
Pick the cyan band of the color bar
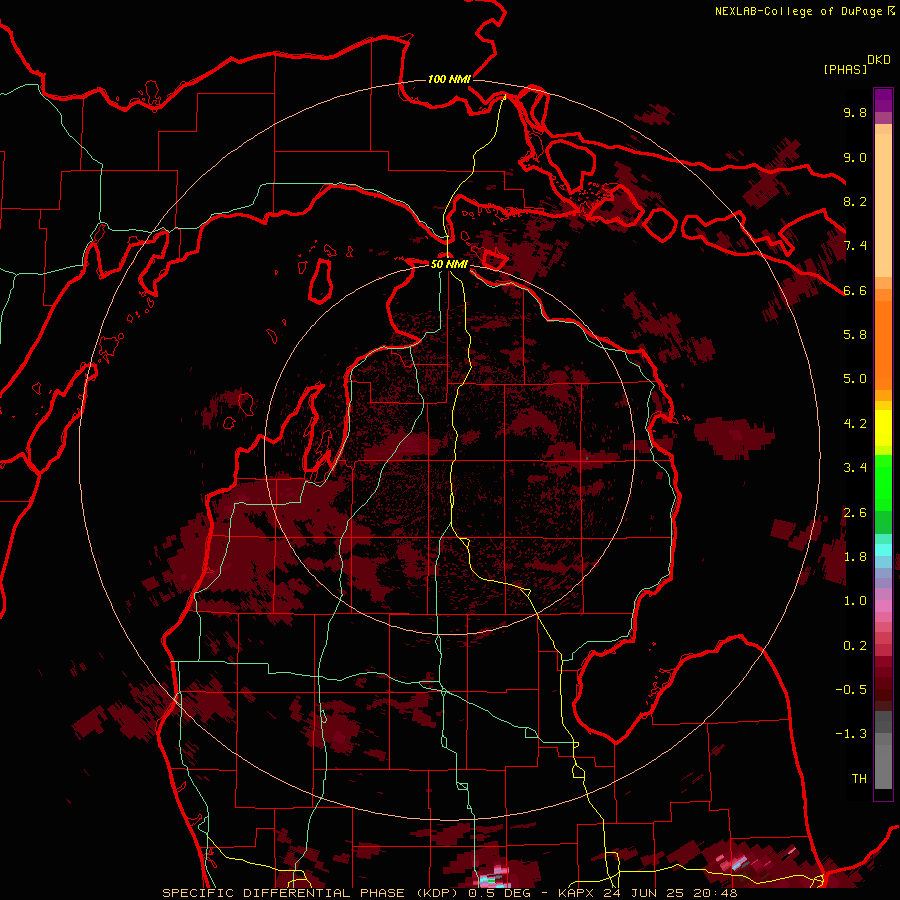click(883, 550)
